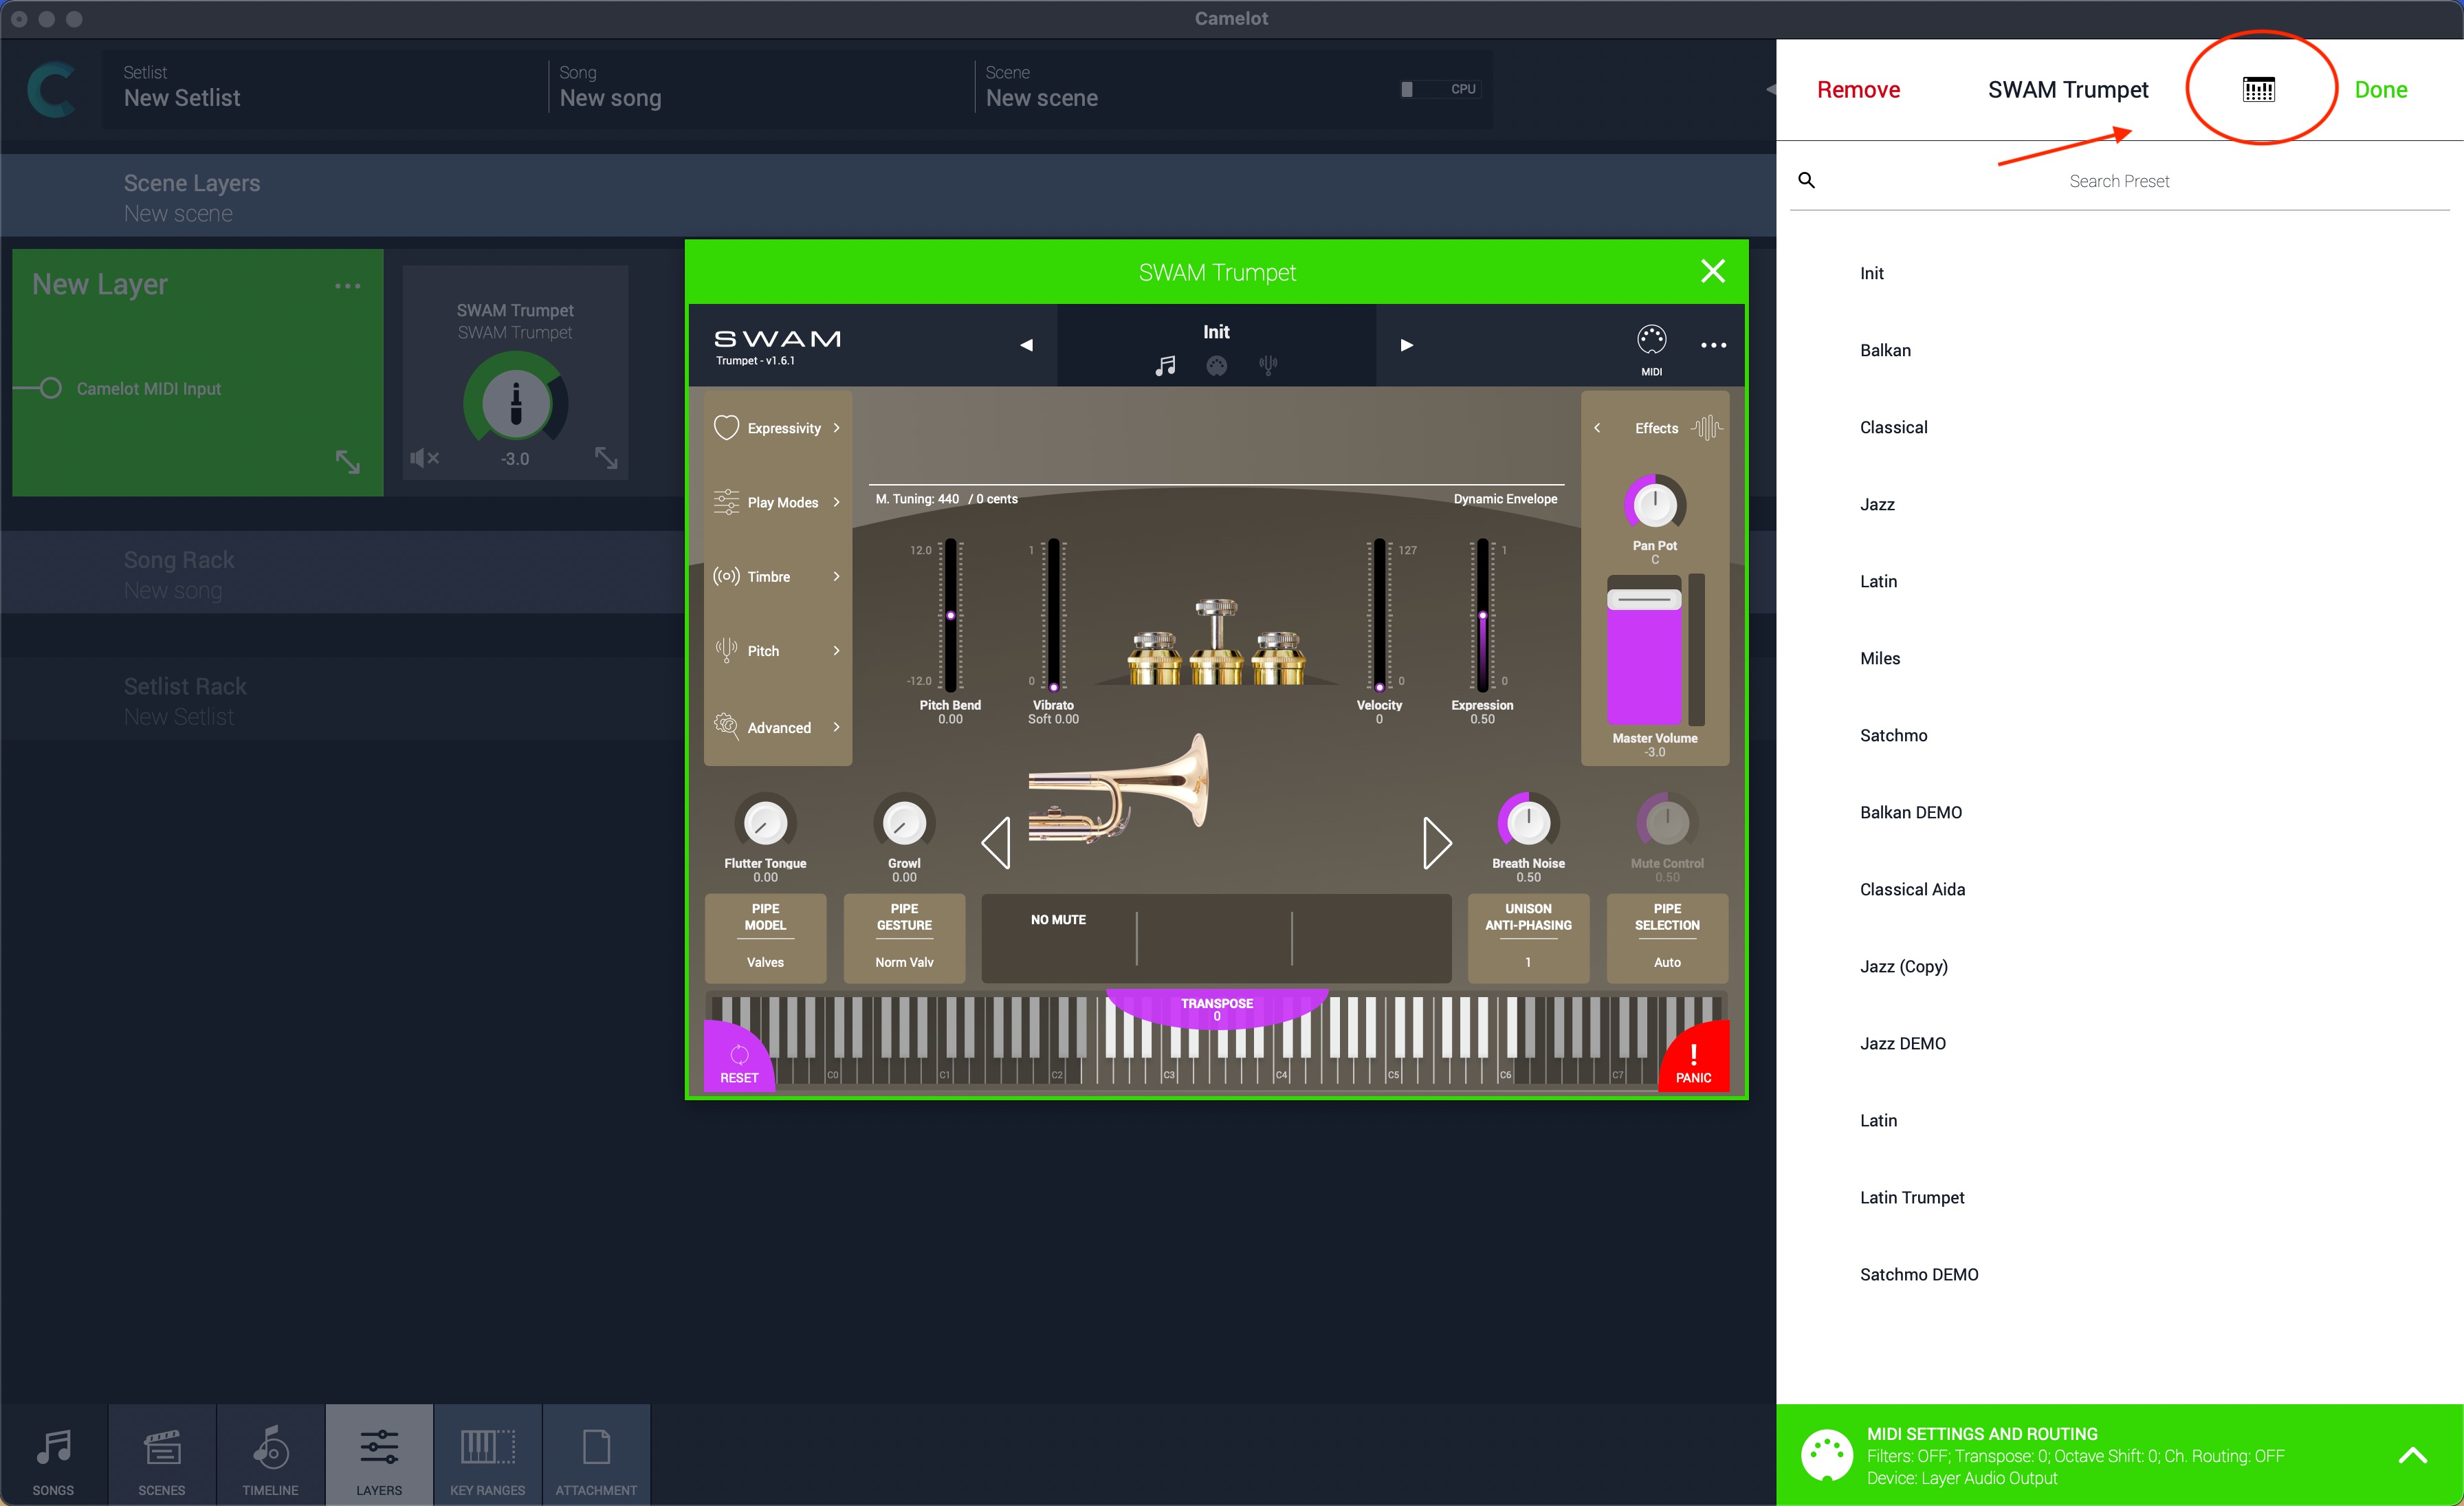
Task: Click the Expression slider
Action: pyautogui.click(x=1482, y=615)
